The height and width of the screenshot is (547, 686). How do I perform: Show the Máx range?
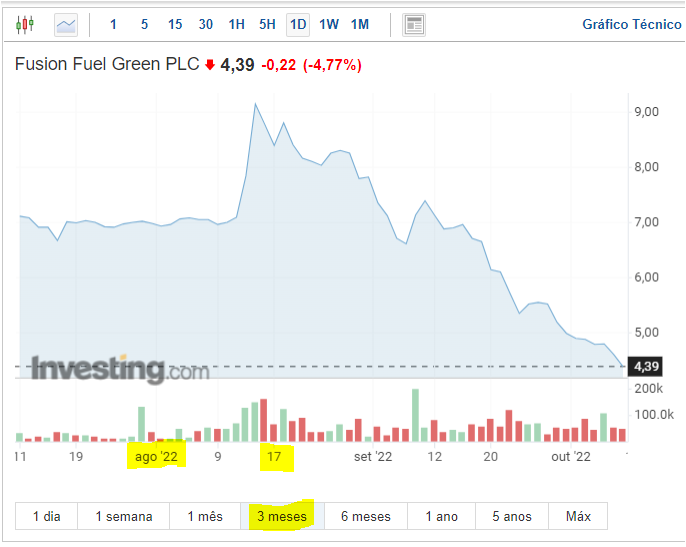(x=578, y=516)
